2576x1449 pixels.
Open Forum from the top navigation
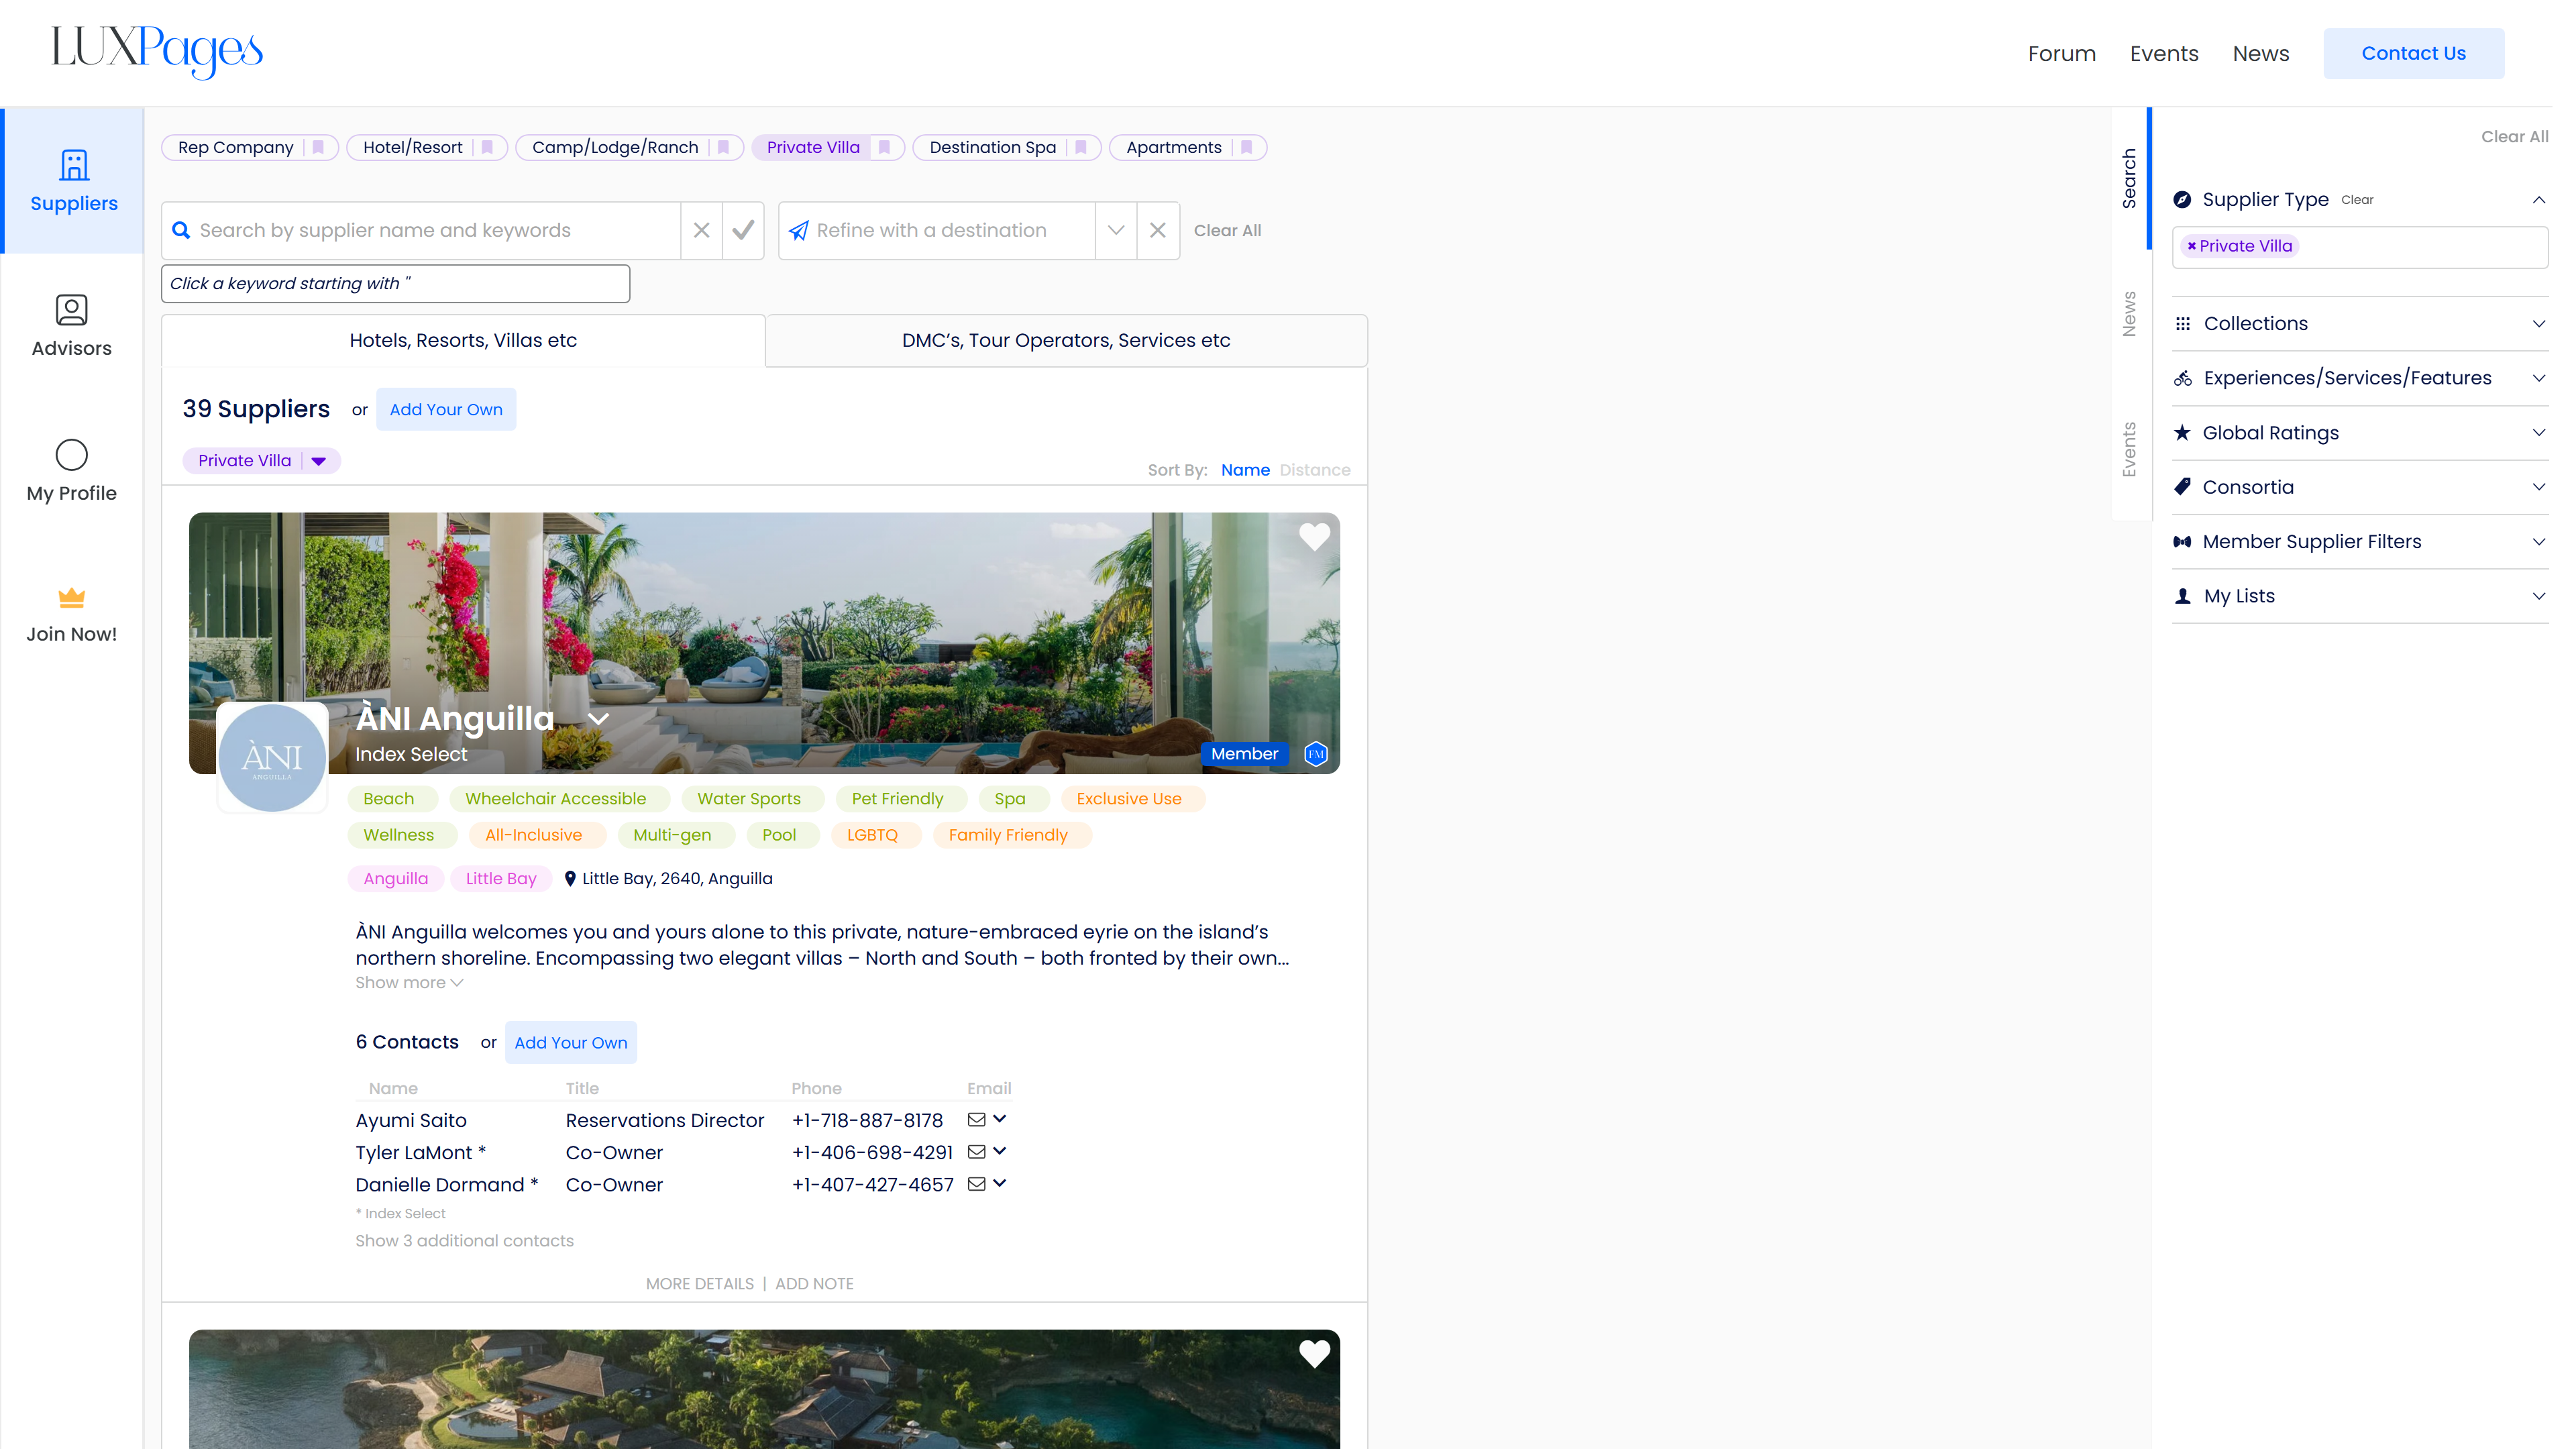click(2061, 53)
